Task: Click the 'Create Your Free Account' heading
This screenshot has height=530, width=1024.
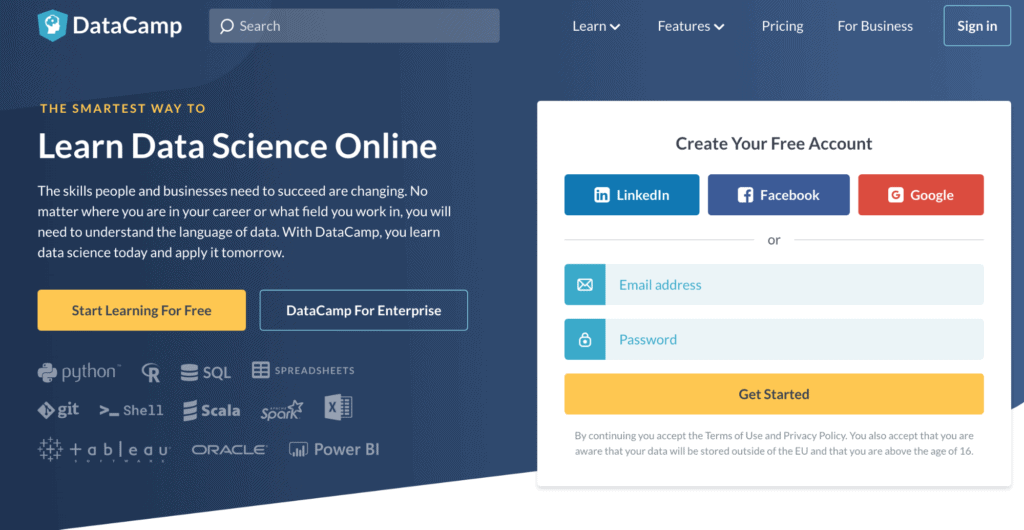Action: tap(774, 144)
